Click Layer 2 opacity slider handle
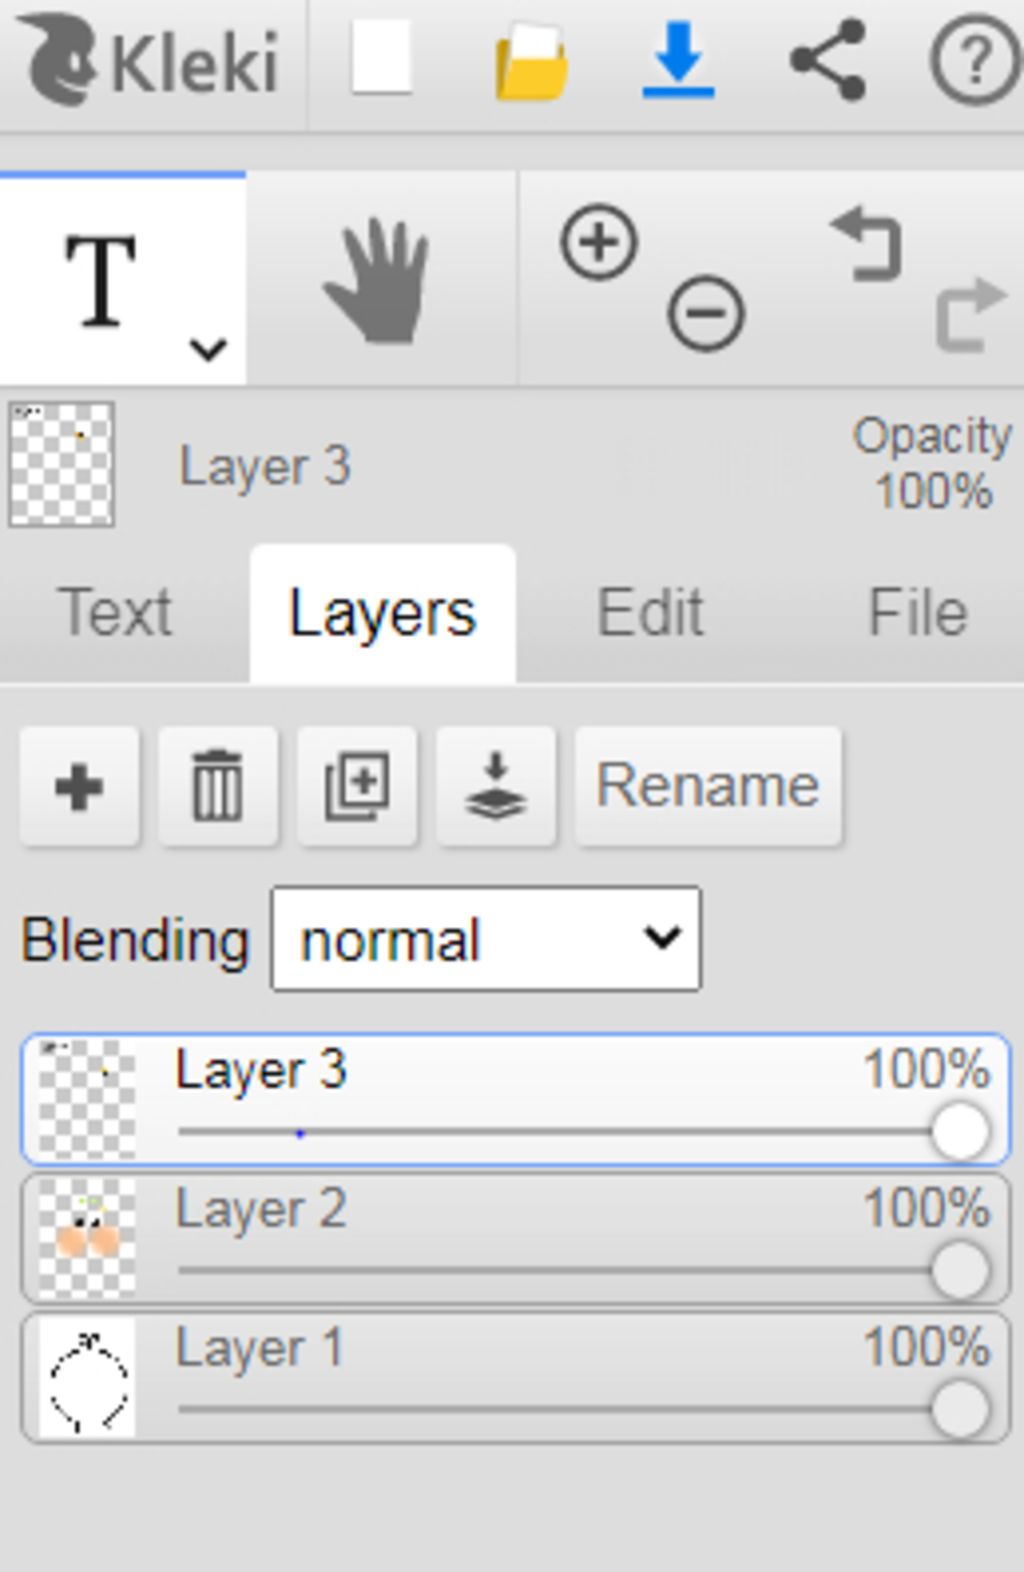The width and height of the screenshot is (1024, 1572). (x=960, y=1270)
